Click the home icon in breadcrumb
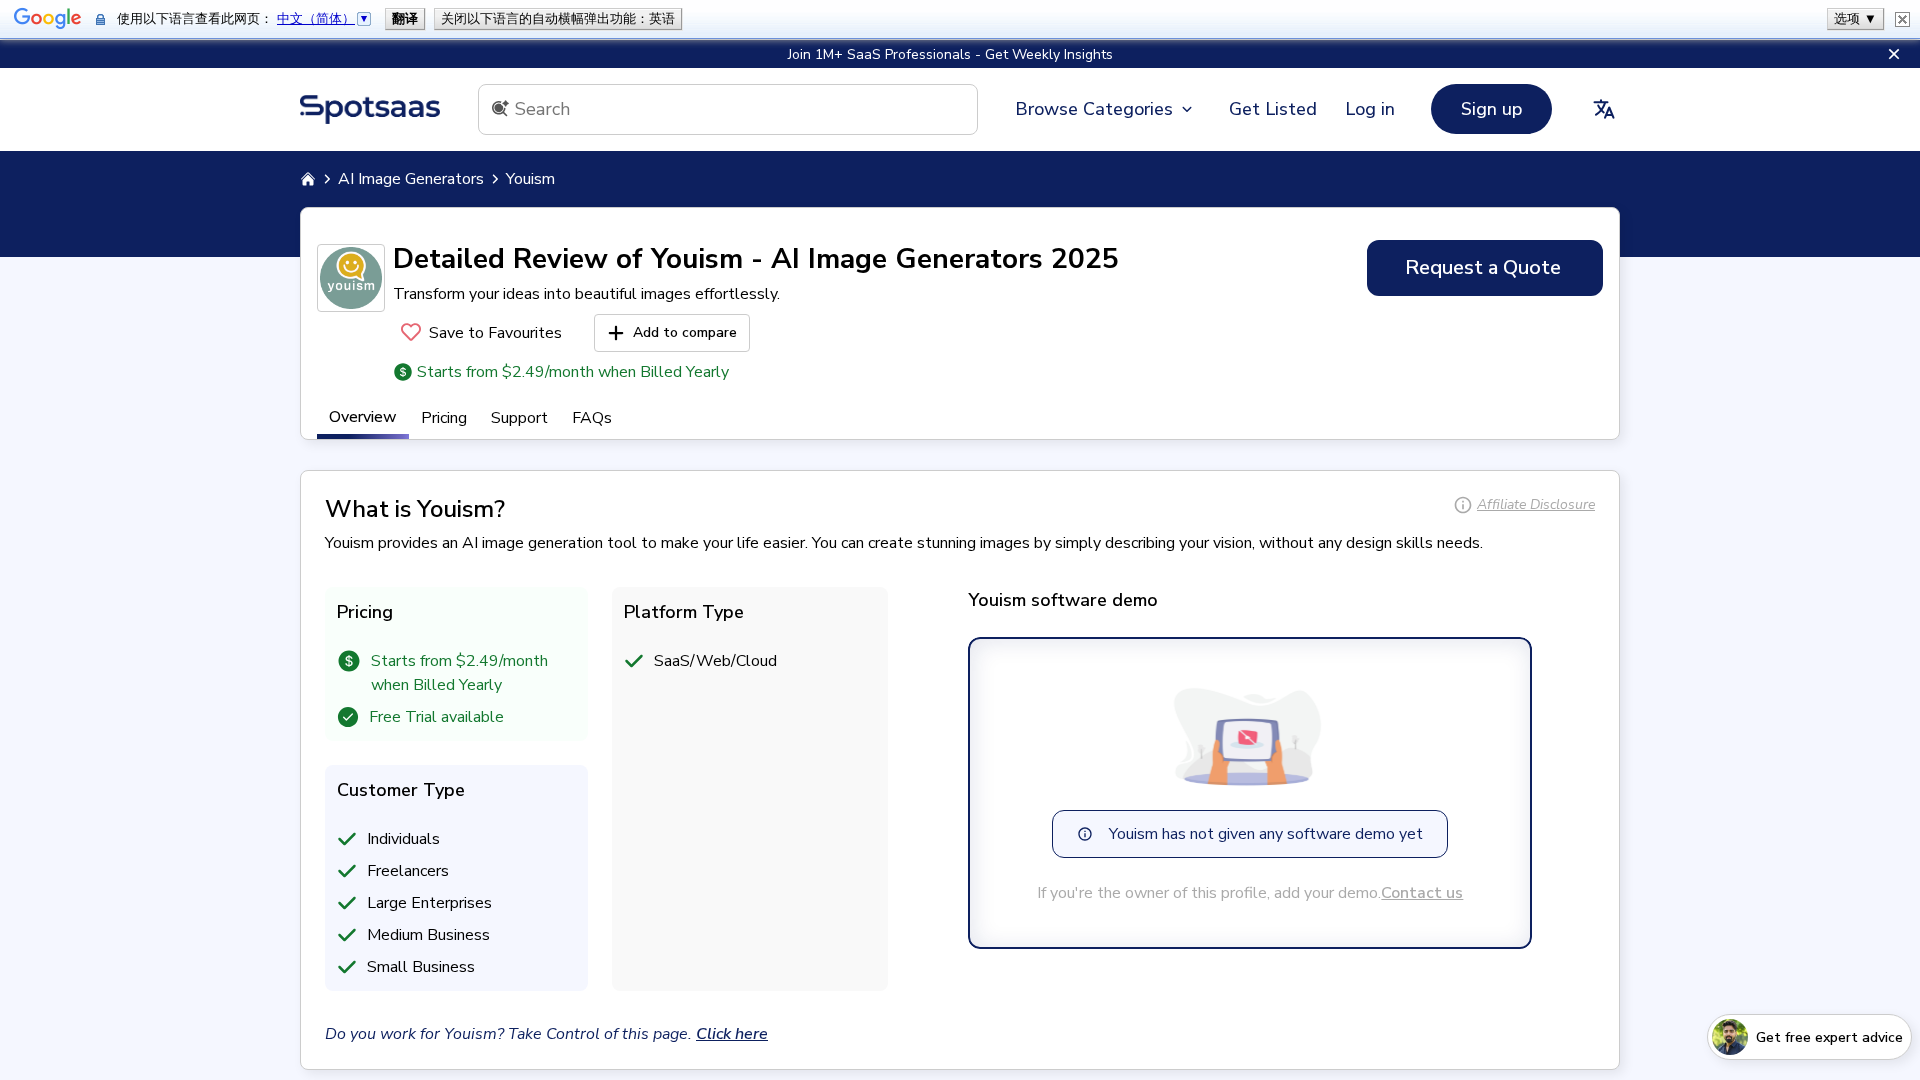Image resolution: width=1920 pixels, height=1080 pixels. (308, 179)
